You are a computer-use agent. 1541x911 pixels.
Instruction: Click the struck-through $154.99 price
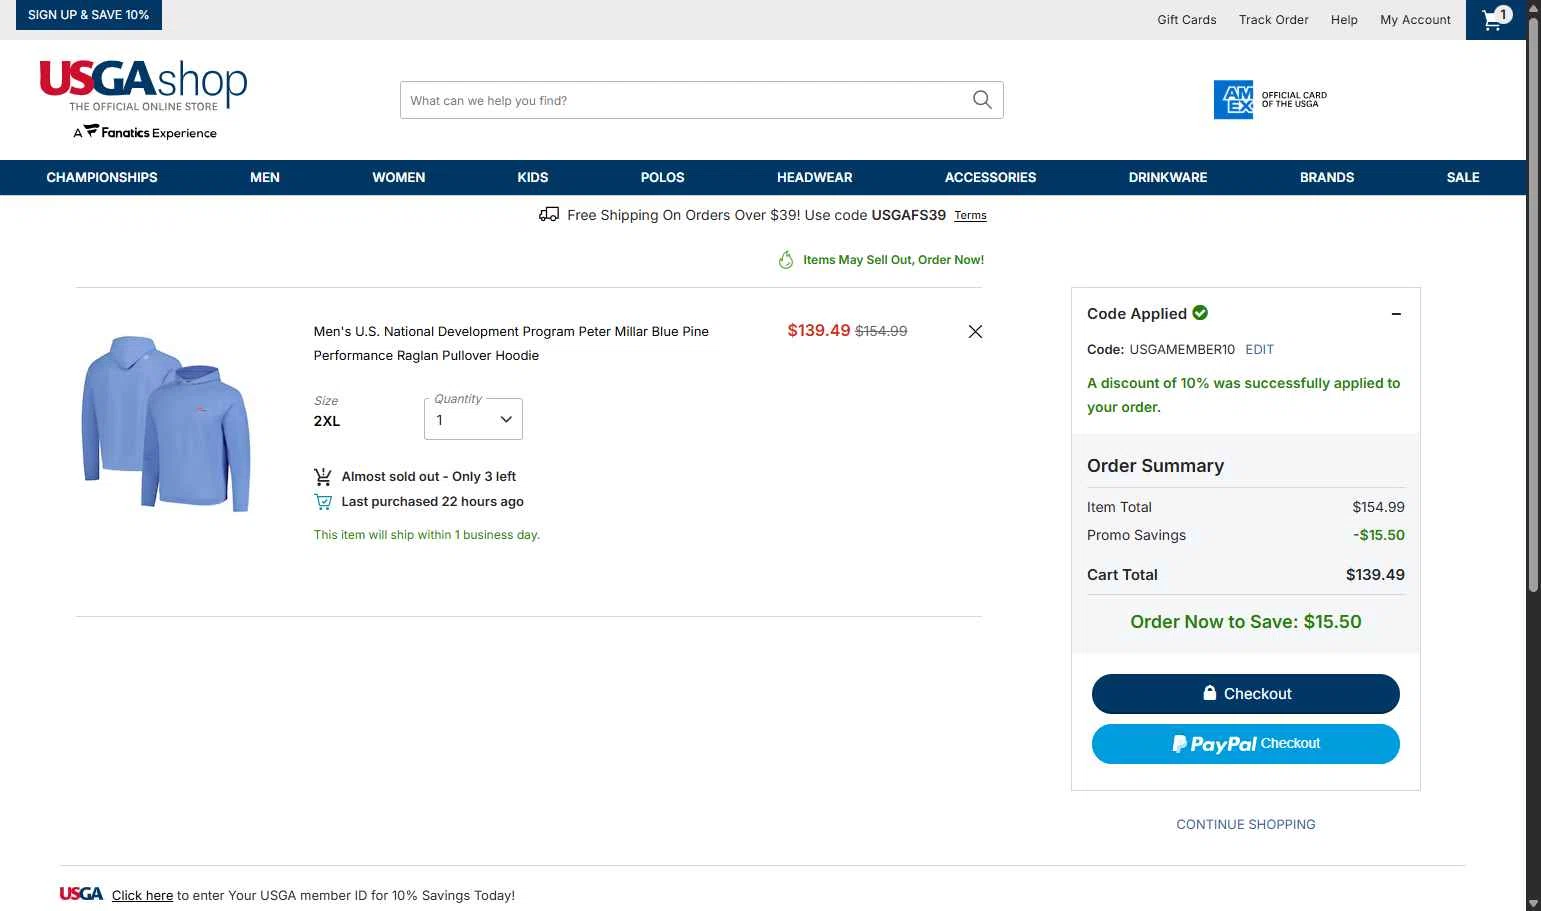coord(881,331)
